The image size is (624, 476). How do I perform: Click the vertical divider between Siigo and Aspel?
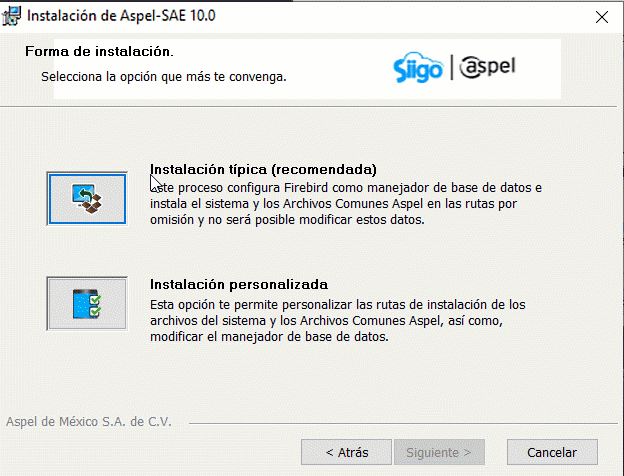click(x=452, y=67)
